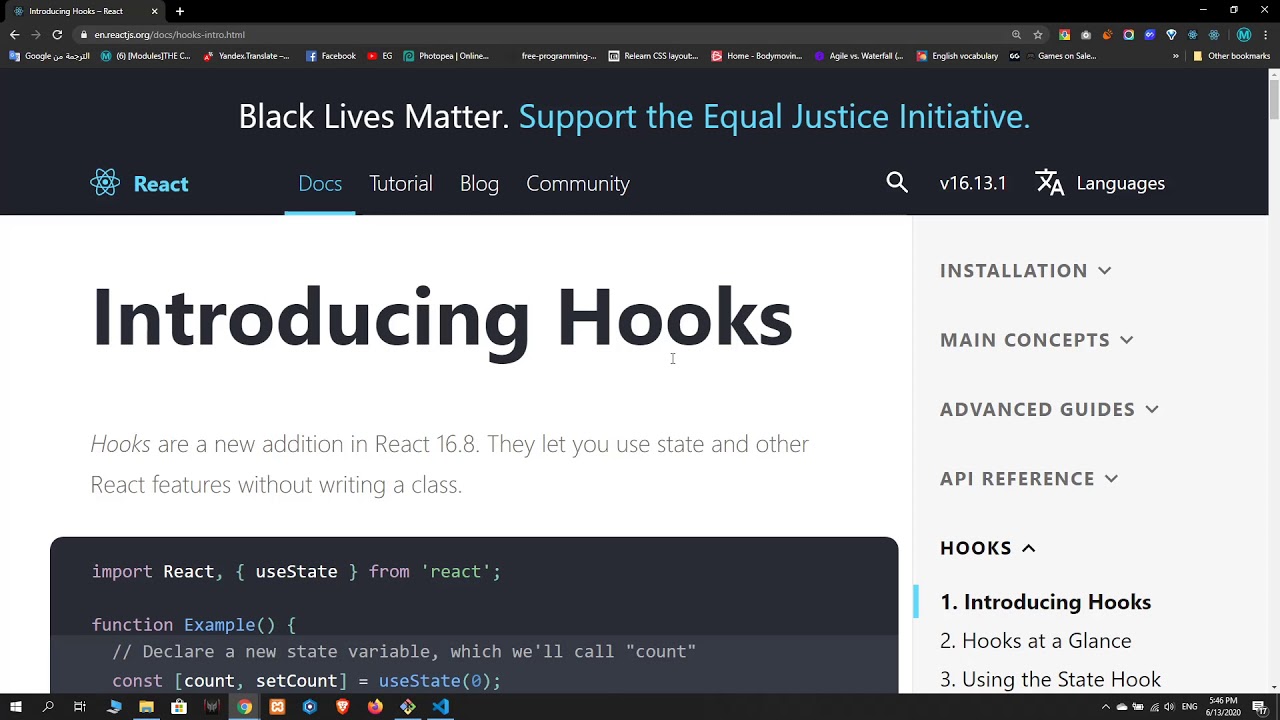Select the Docs navigation tab
This screenshot has height=720, width=1280.
coord(320,183)
